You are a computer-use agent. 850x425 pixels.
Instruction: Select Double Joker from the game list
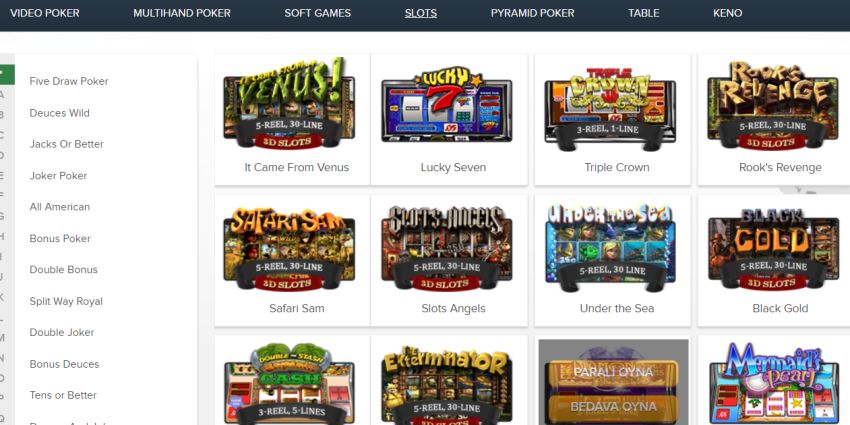point(62,332)
